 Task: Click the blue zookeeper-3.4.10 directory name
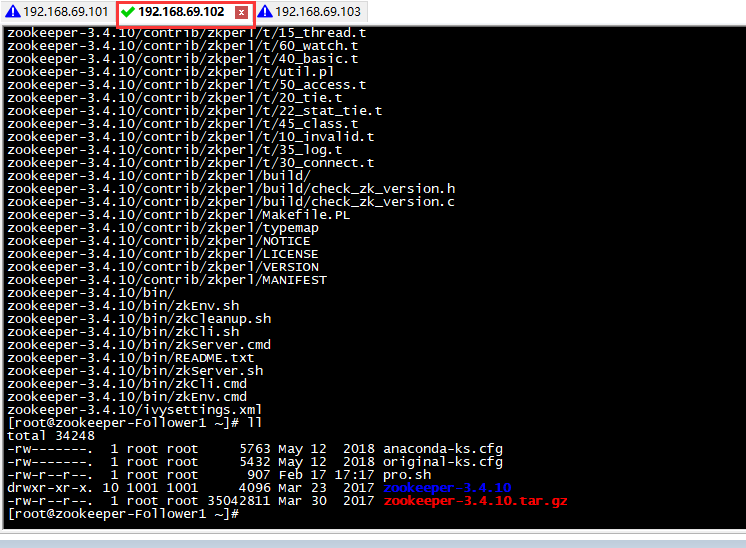pyautogui.click(x=447, y=488)
